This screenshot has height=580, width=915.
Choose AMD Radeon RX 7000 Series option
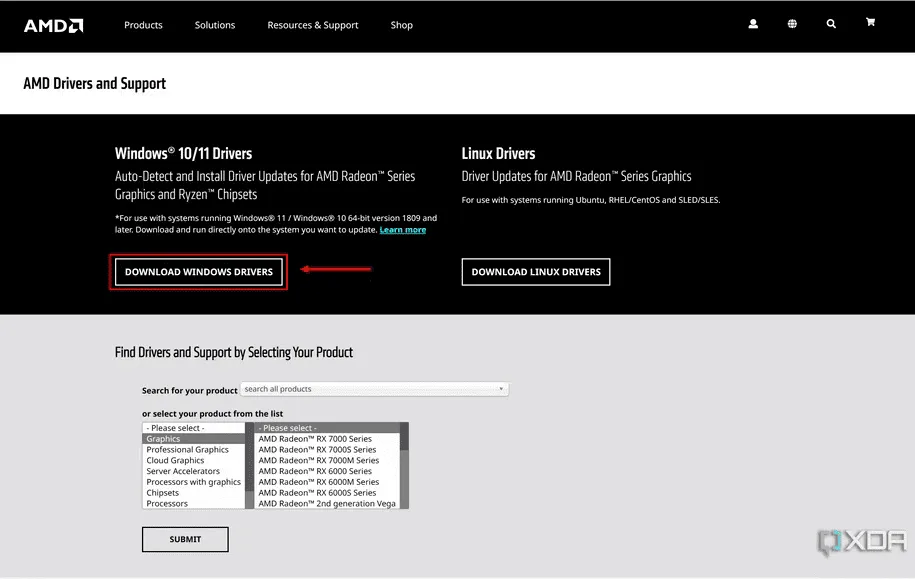315,439
